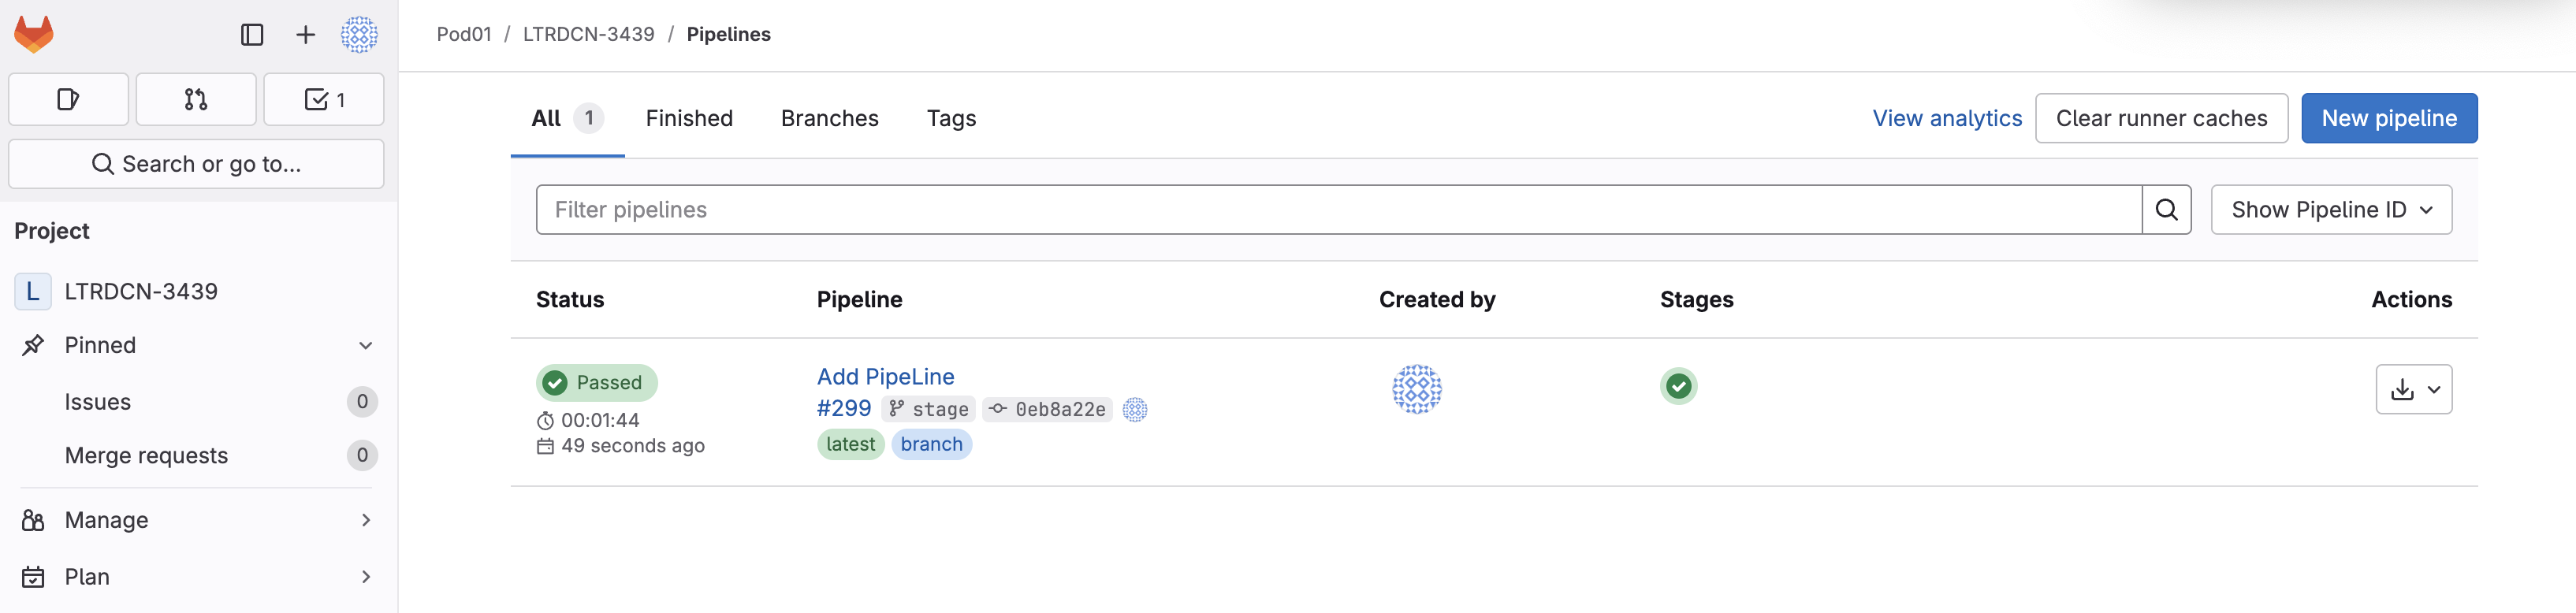Open the to-do list icon

[x=323, y=99]
